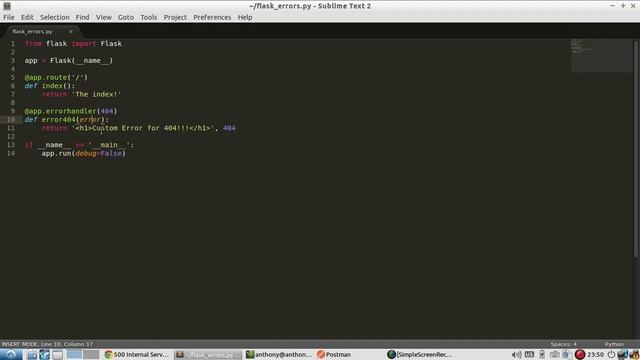Viewport: 640px width, 360px height.
Task: Click the clipboard manager tray icon
Action: pyautogui.click(x=567, y=355)
